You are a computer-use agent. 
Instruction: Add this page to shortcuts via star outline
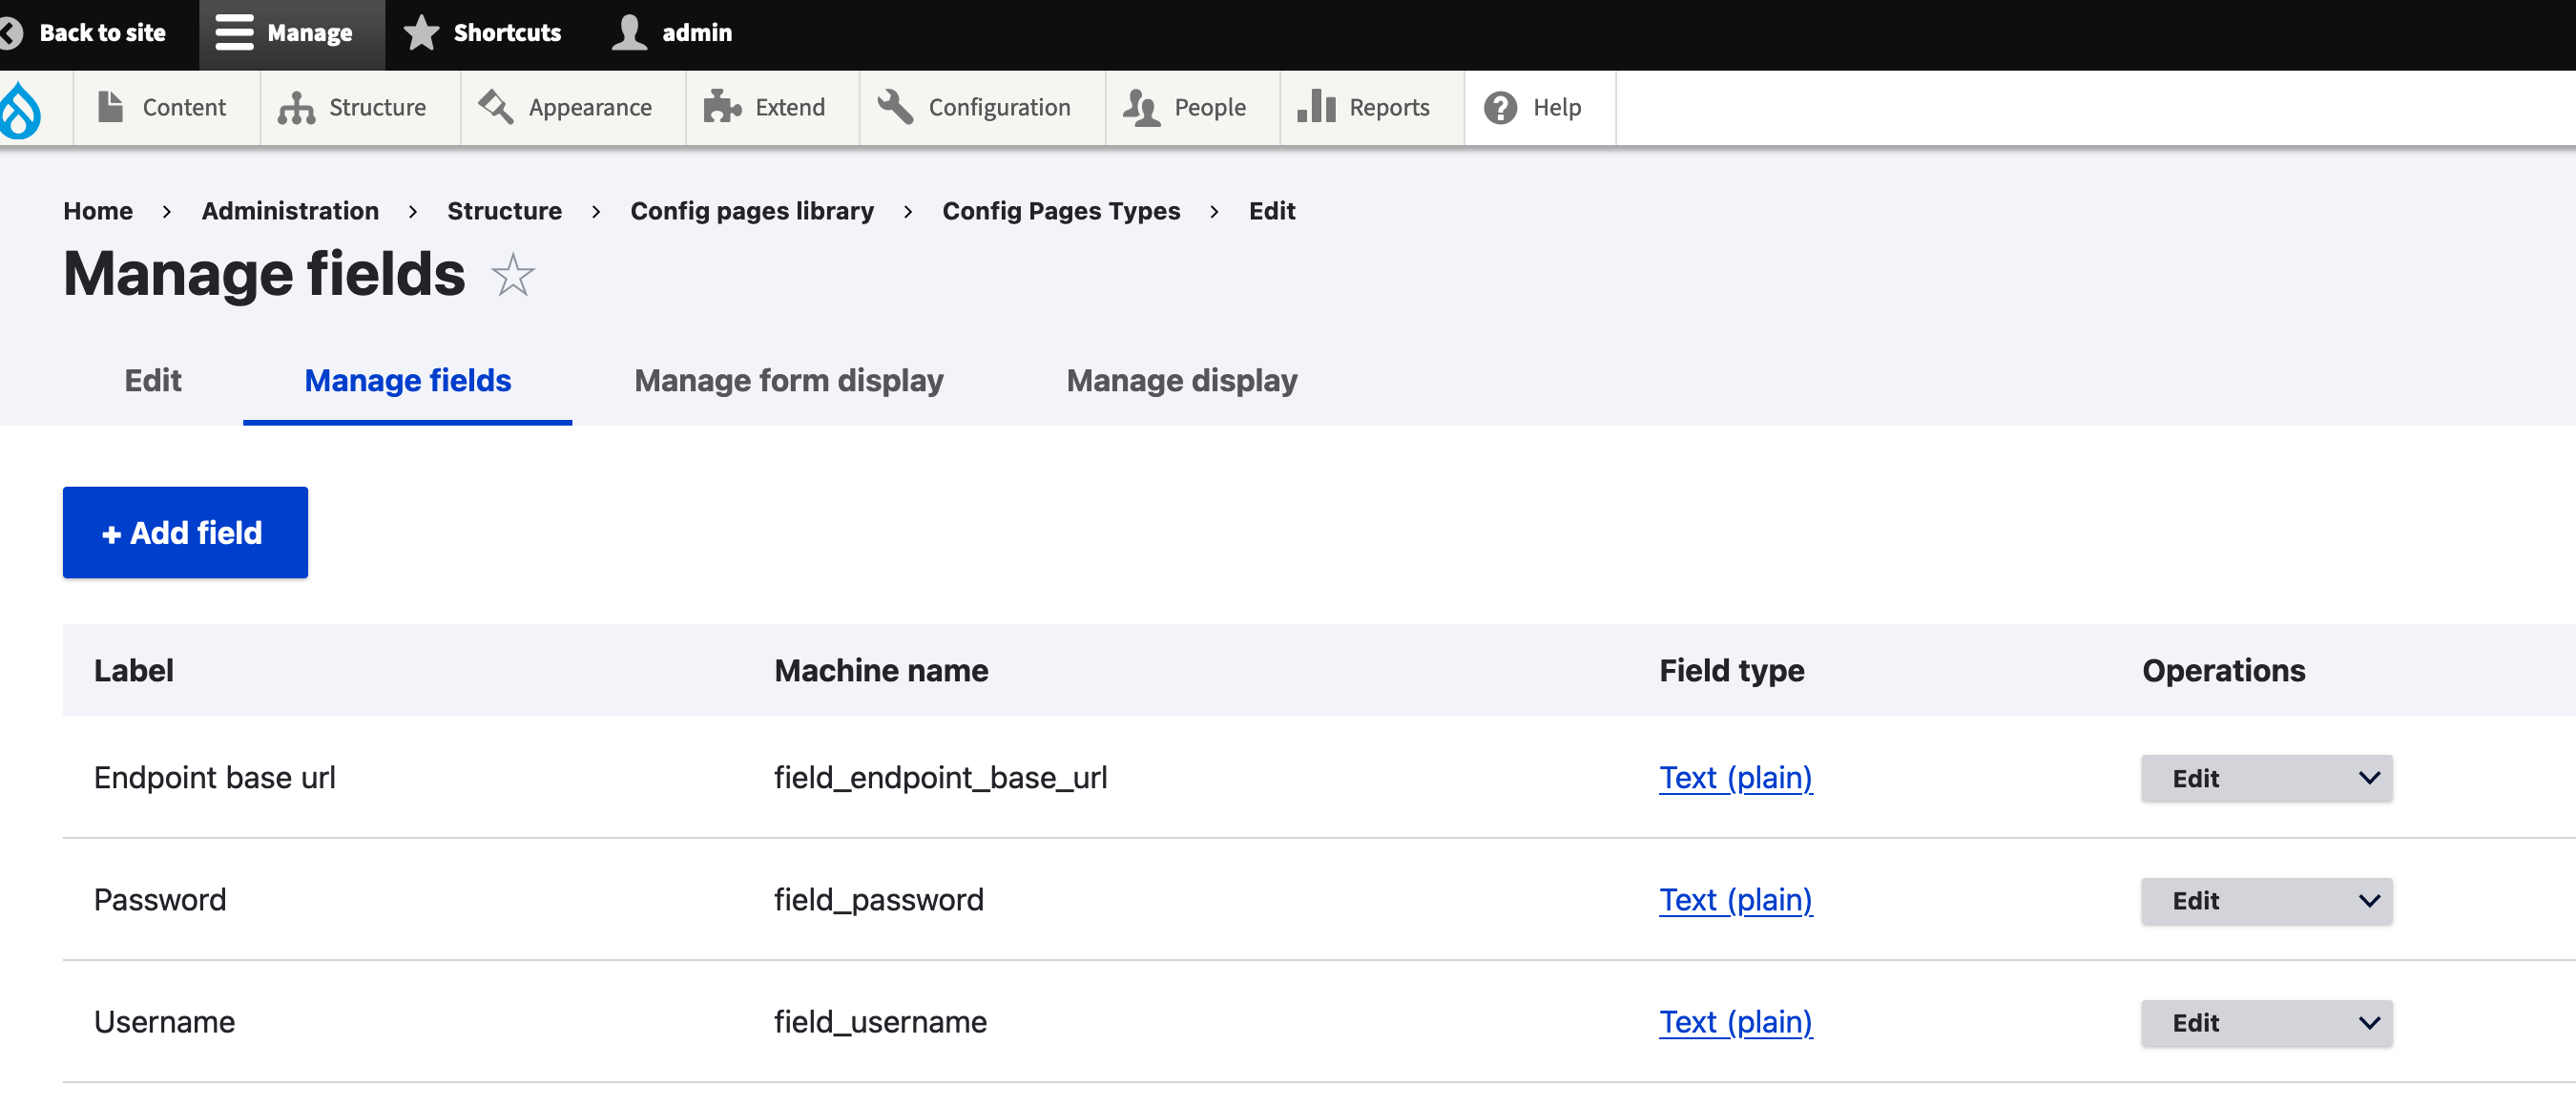(x=513, y=275)
